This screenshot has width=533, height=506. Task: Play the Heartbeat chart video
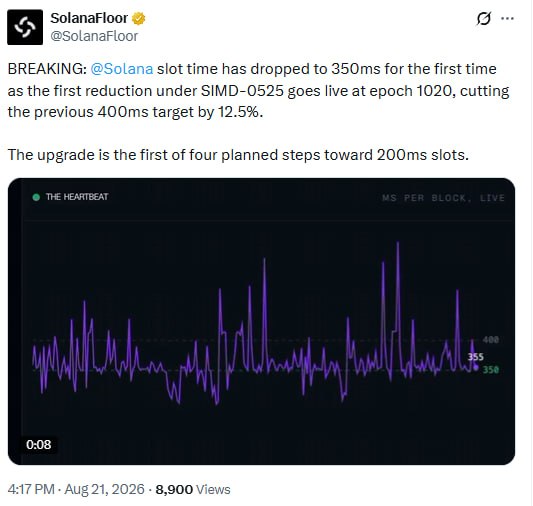pos(261,321)
